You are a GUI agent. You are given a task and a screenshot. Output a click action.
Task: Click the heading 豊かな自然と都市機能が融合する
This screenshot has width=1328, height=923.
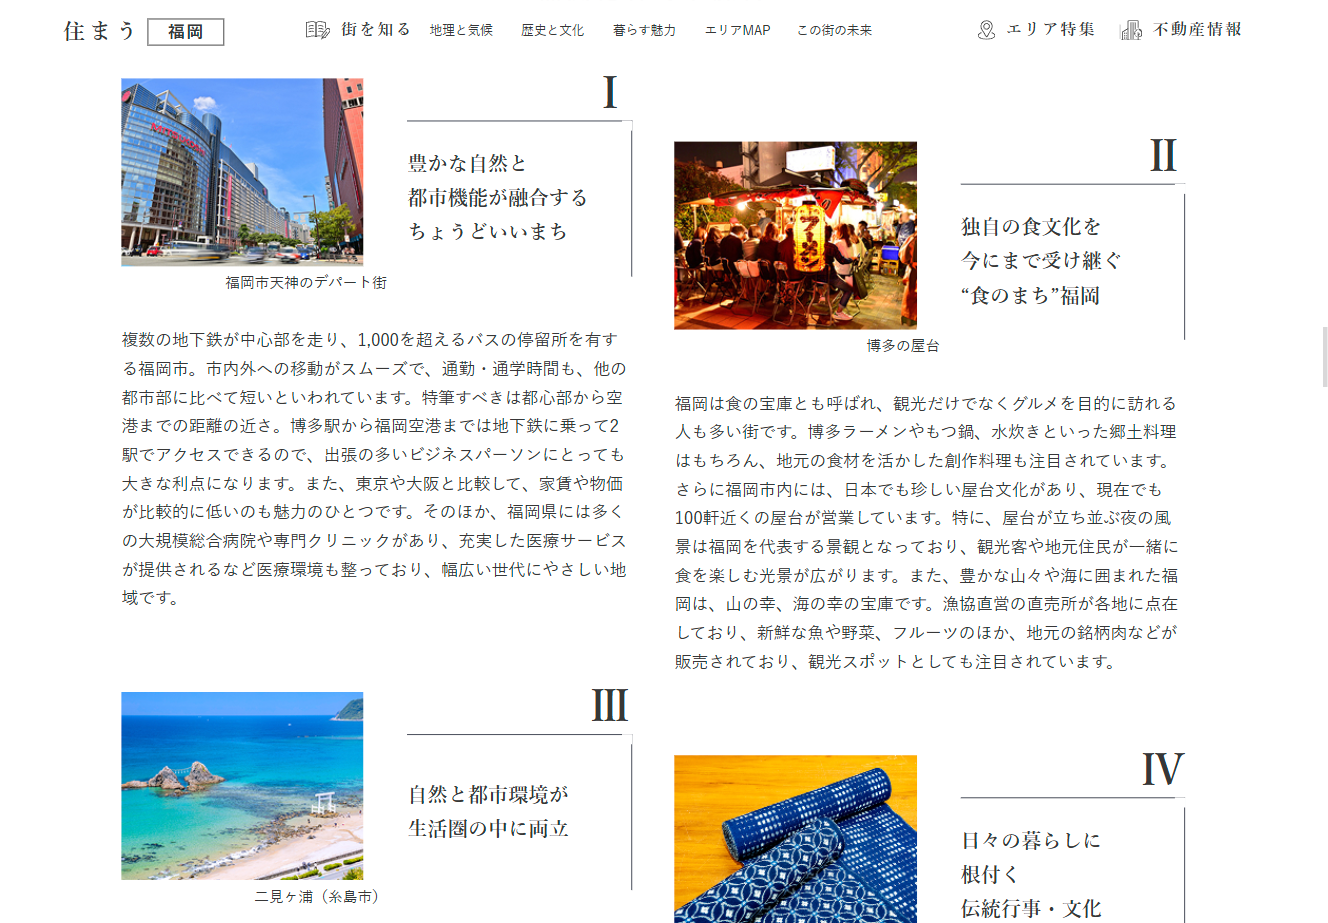coord(497,197)
